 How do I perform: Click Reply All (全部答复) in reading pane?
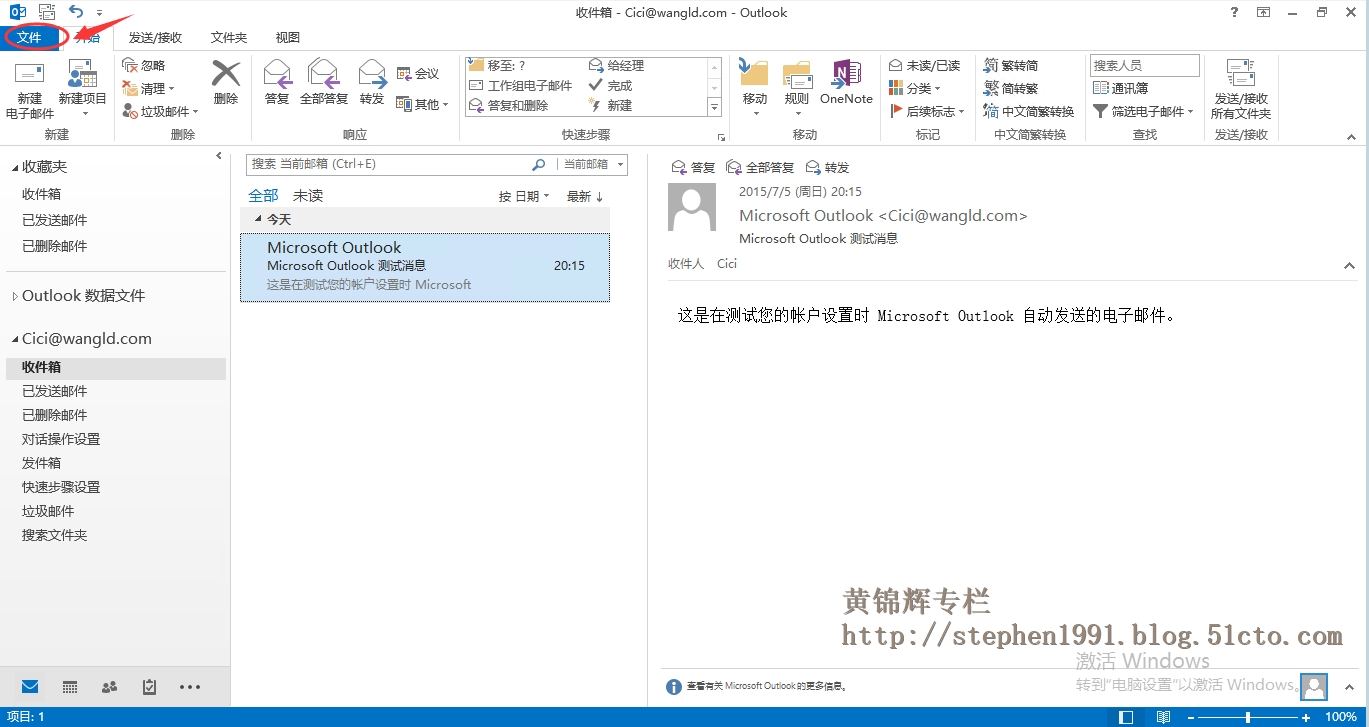click(x=760, y=167)
